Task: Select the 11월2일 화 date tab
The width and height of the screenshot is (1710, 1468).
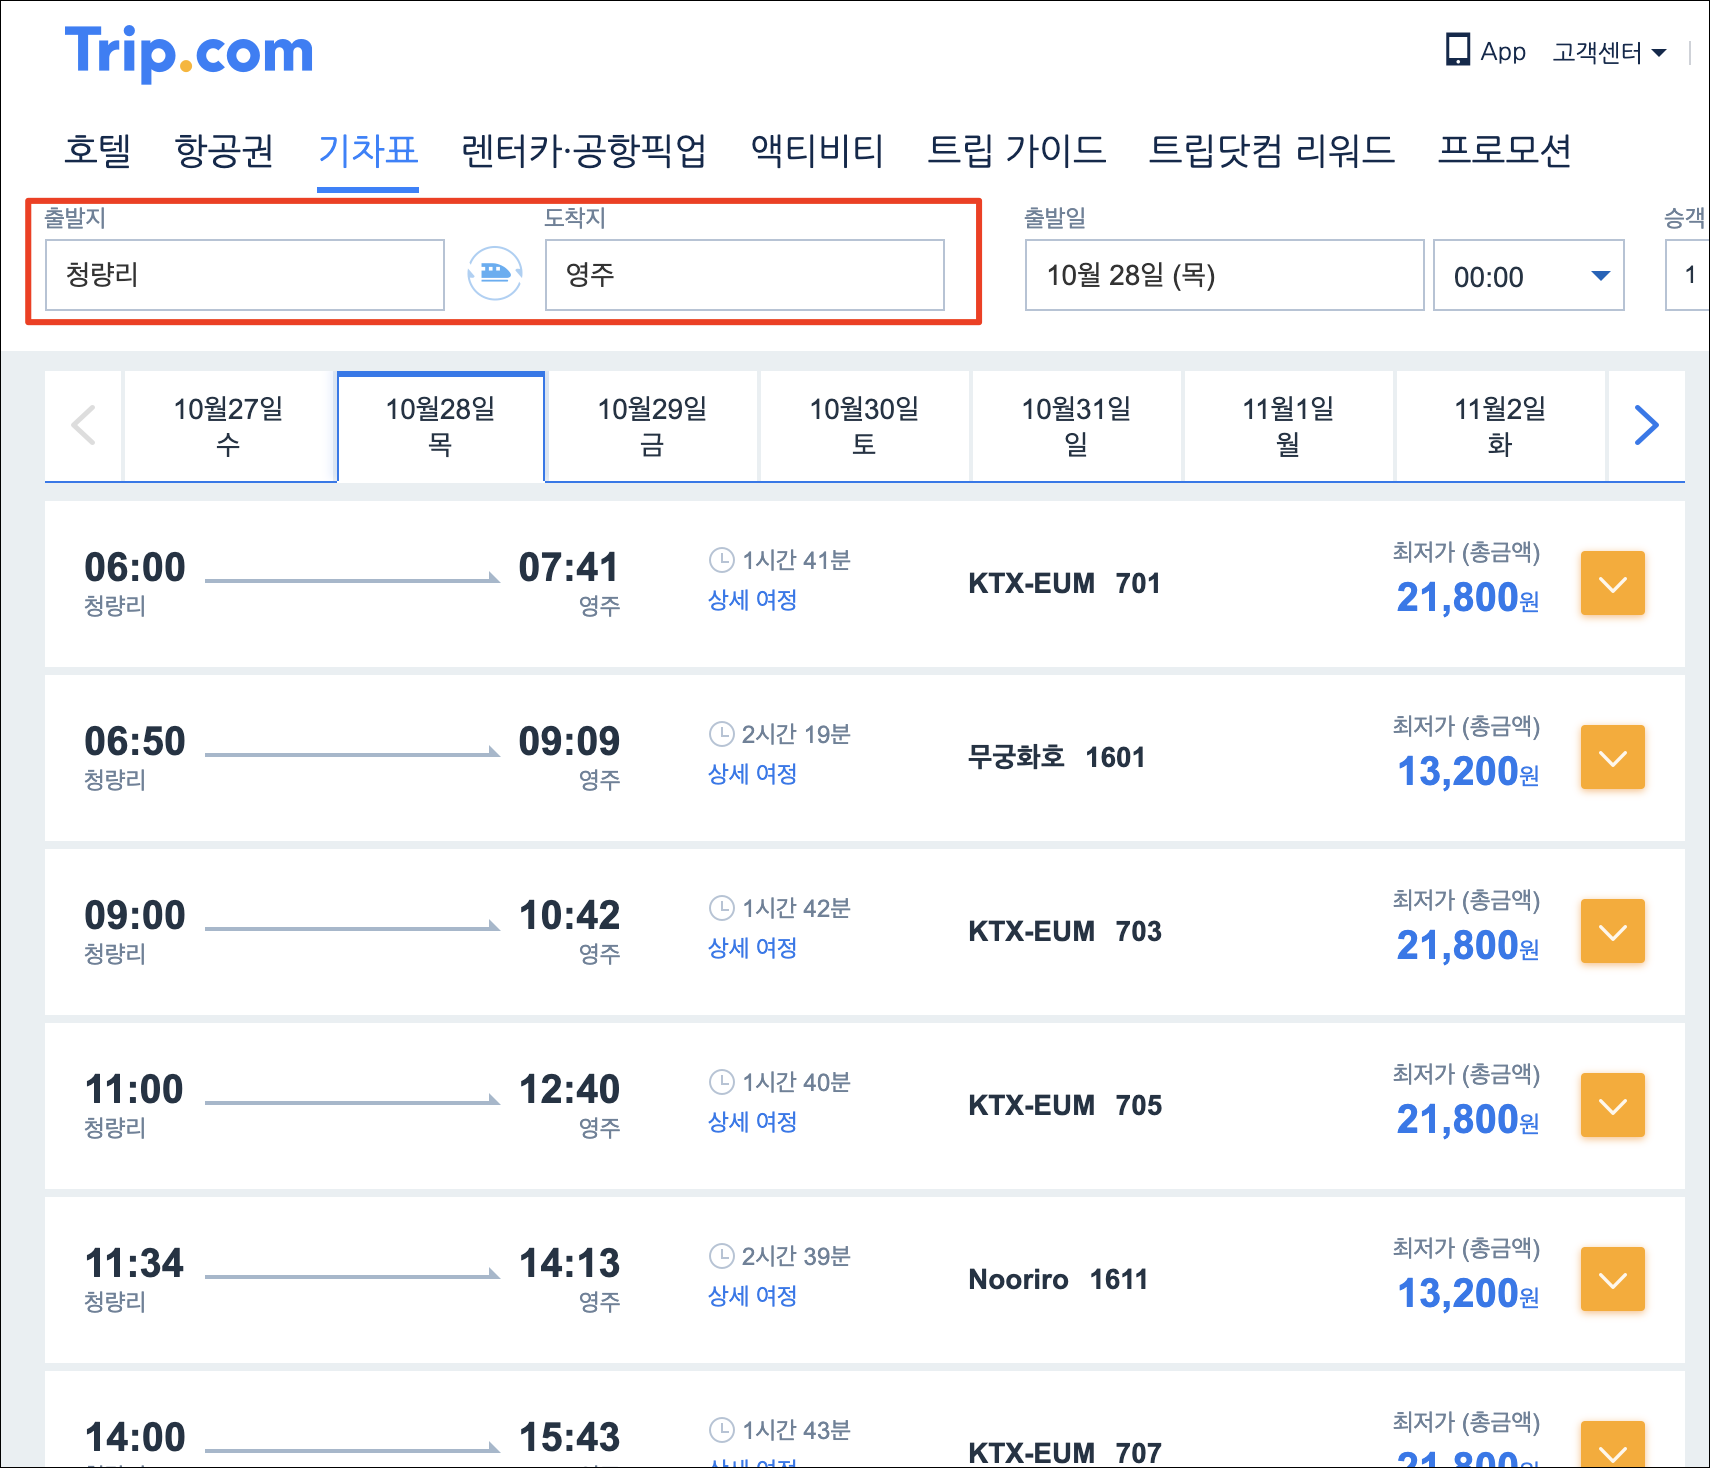Action: (1500, 426)
